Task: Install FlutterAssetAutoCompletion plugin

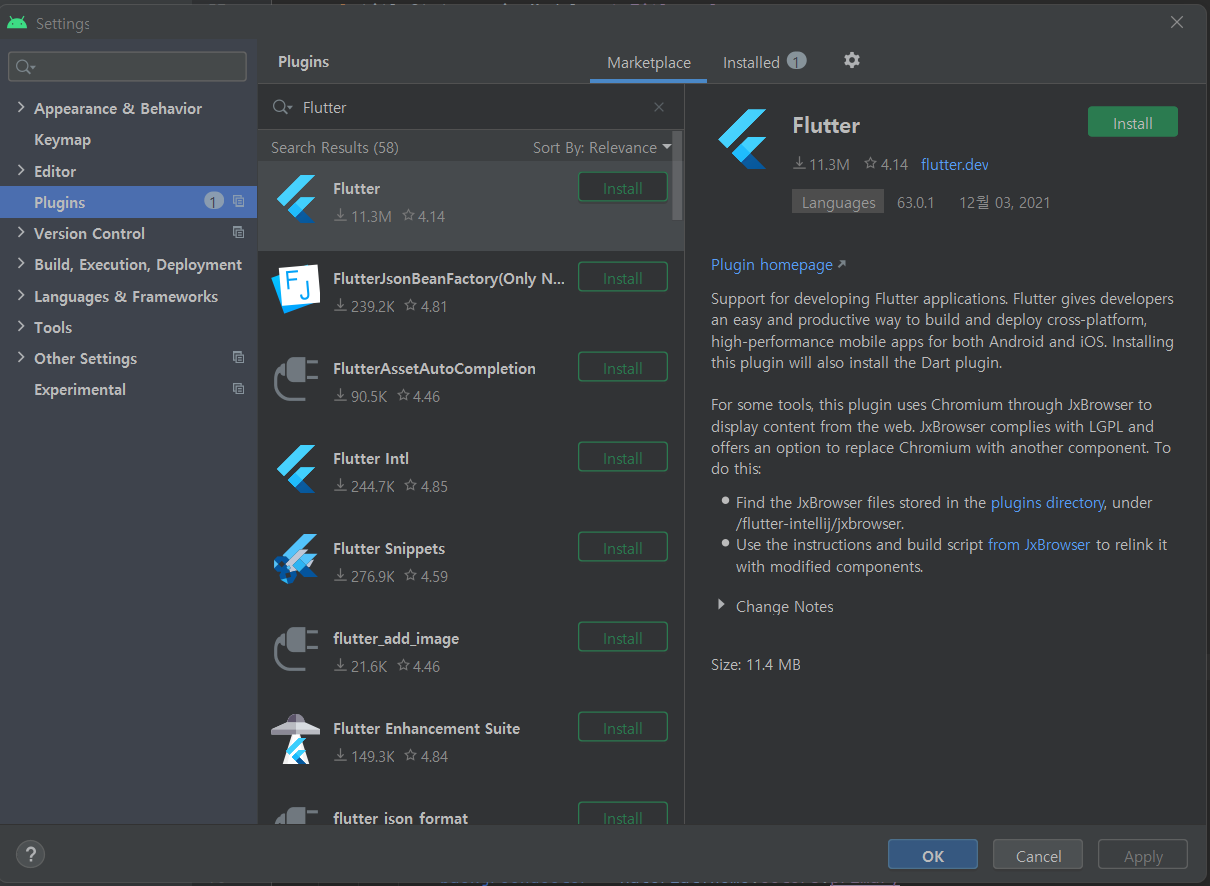Action: point(623,368)
